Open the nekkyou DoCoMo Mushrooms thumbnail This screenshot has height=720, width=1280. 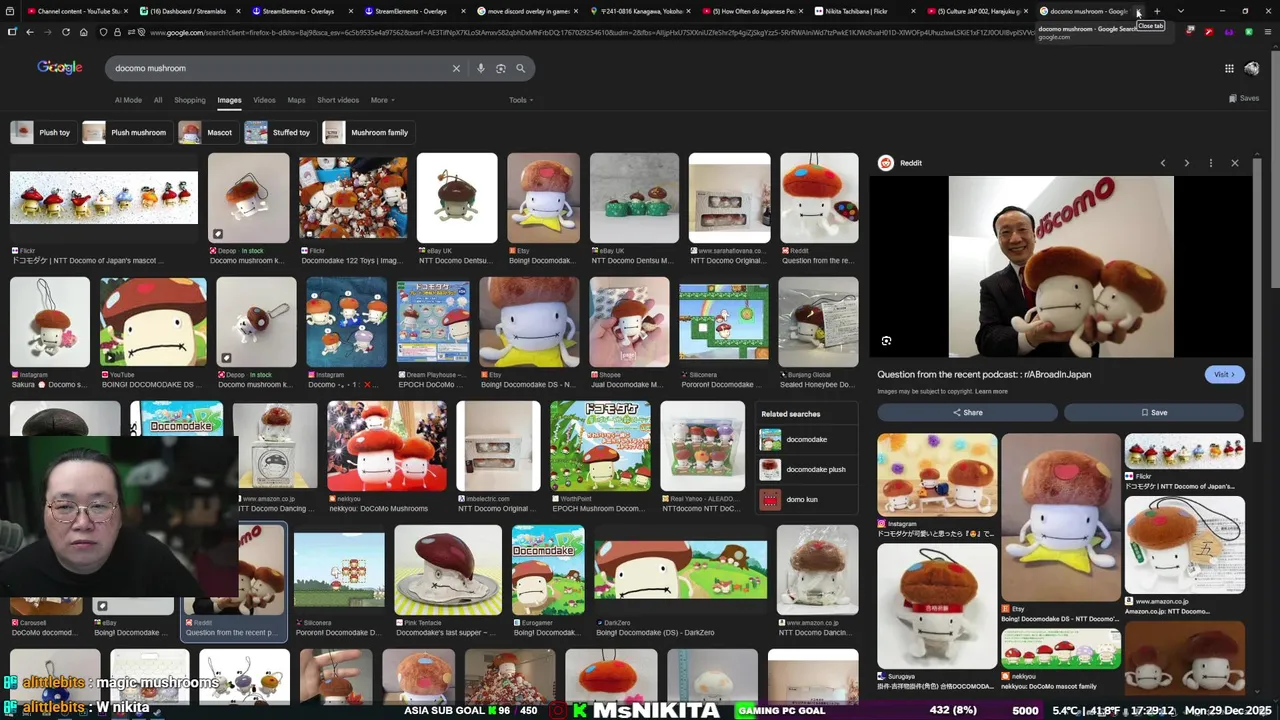coord(387,446)
